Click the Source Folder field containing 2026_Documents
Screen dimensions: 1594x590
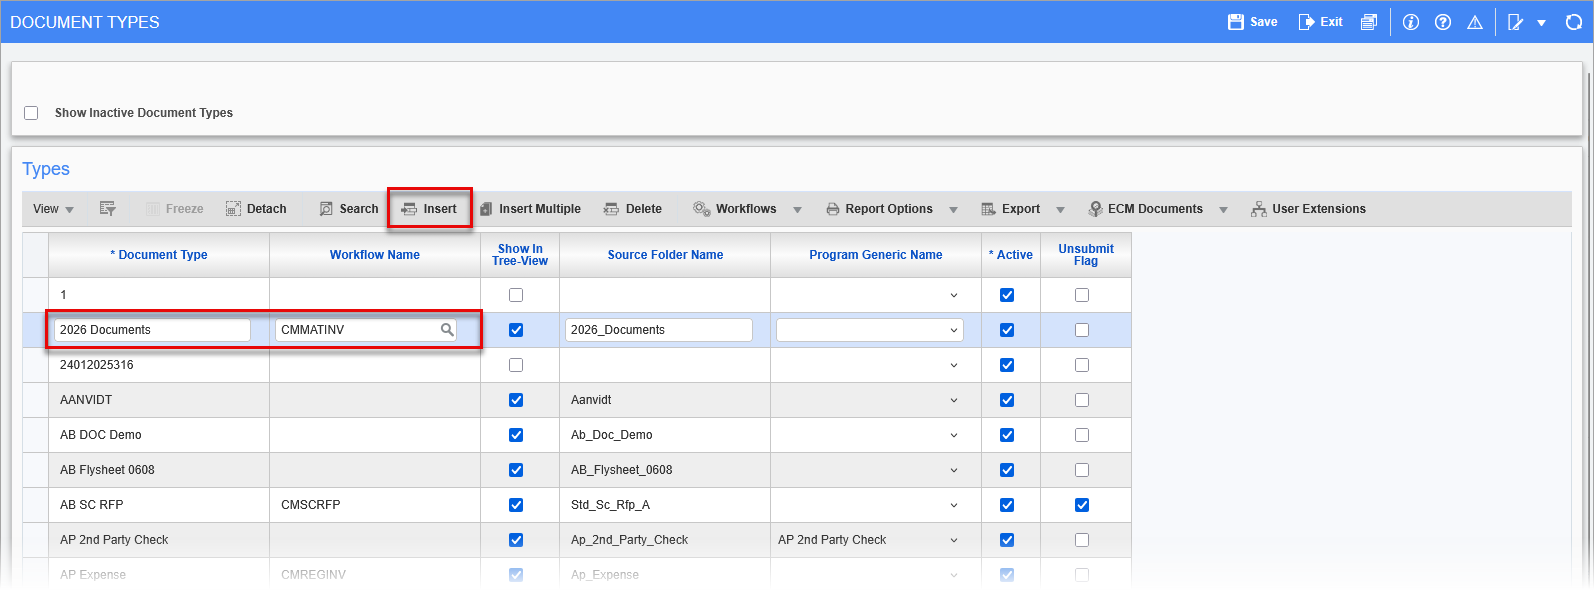click(x=658, y=330)
